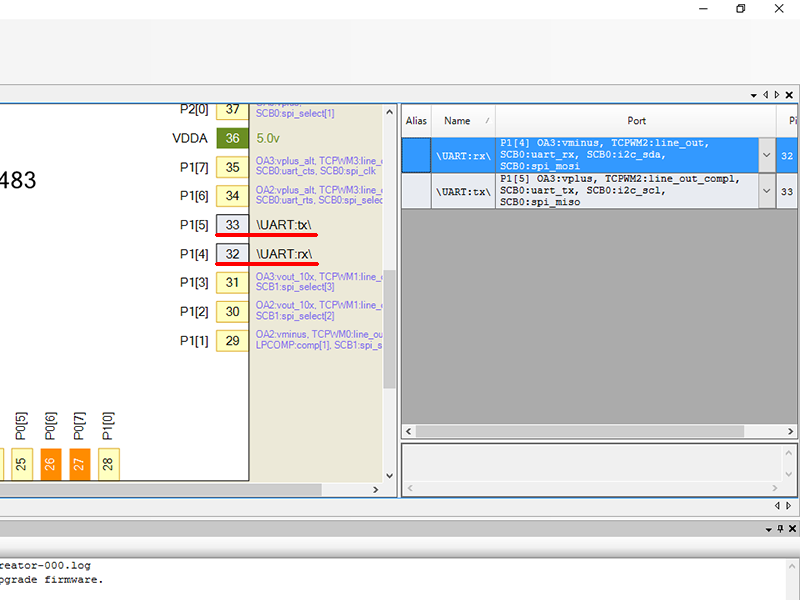Click P1[3] alternate functions text
This screenshot has width=800, height=600.
click(319, 282)
